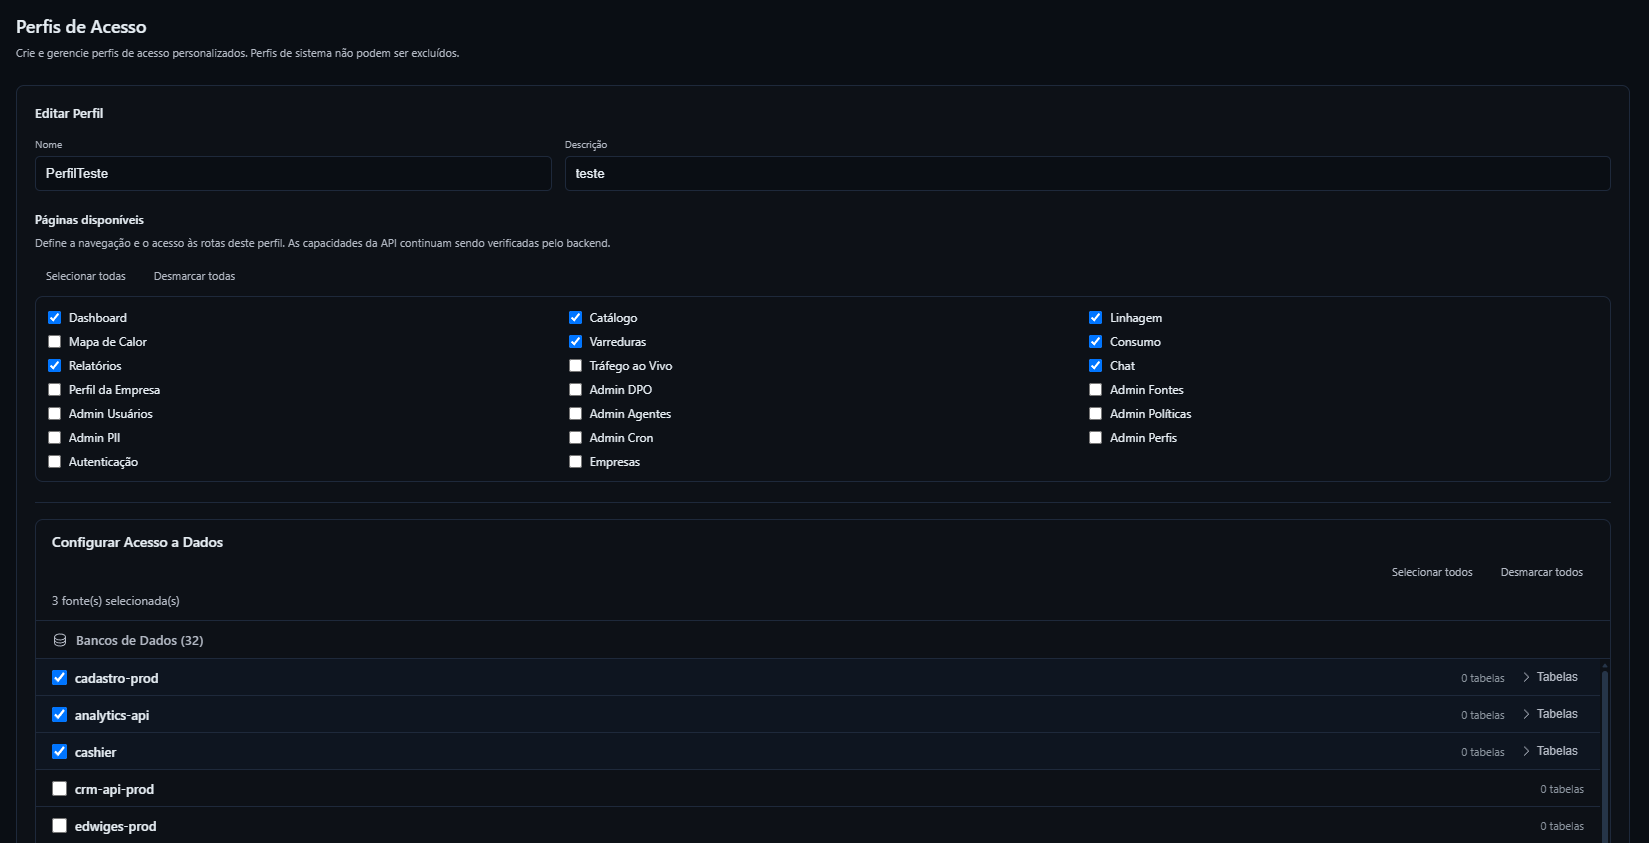Click the database icon beside Bancos de Dados
Viewport: 1649px width, 843px height.
pos(60,640)
